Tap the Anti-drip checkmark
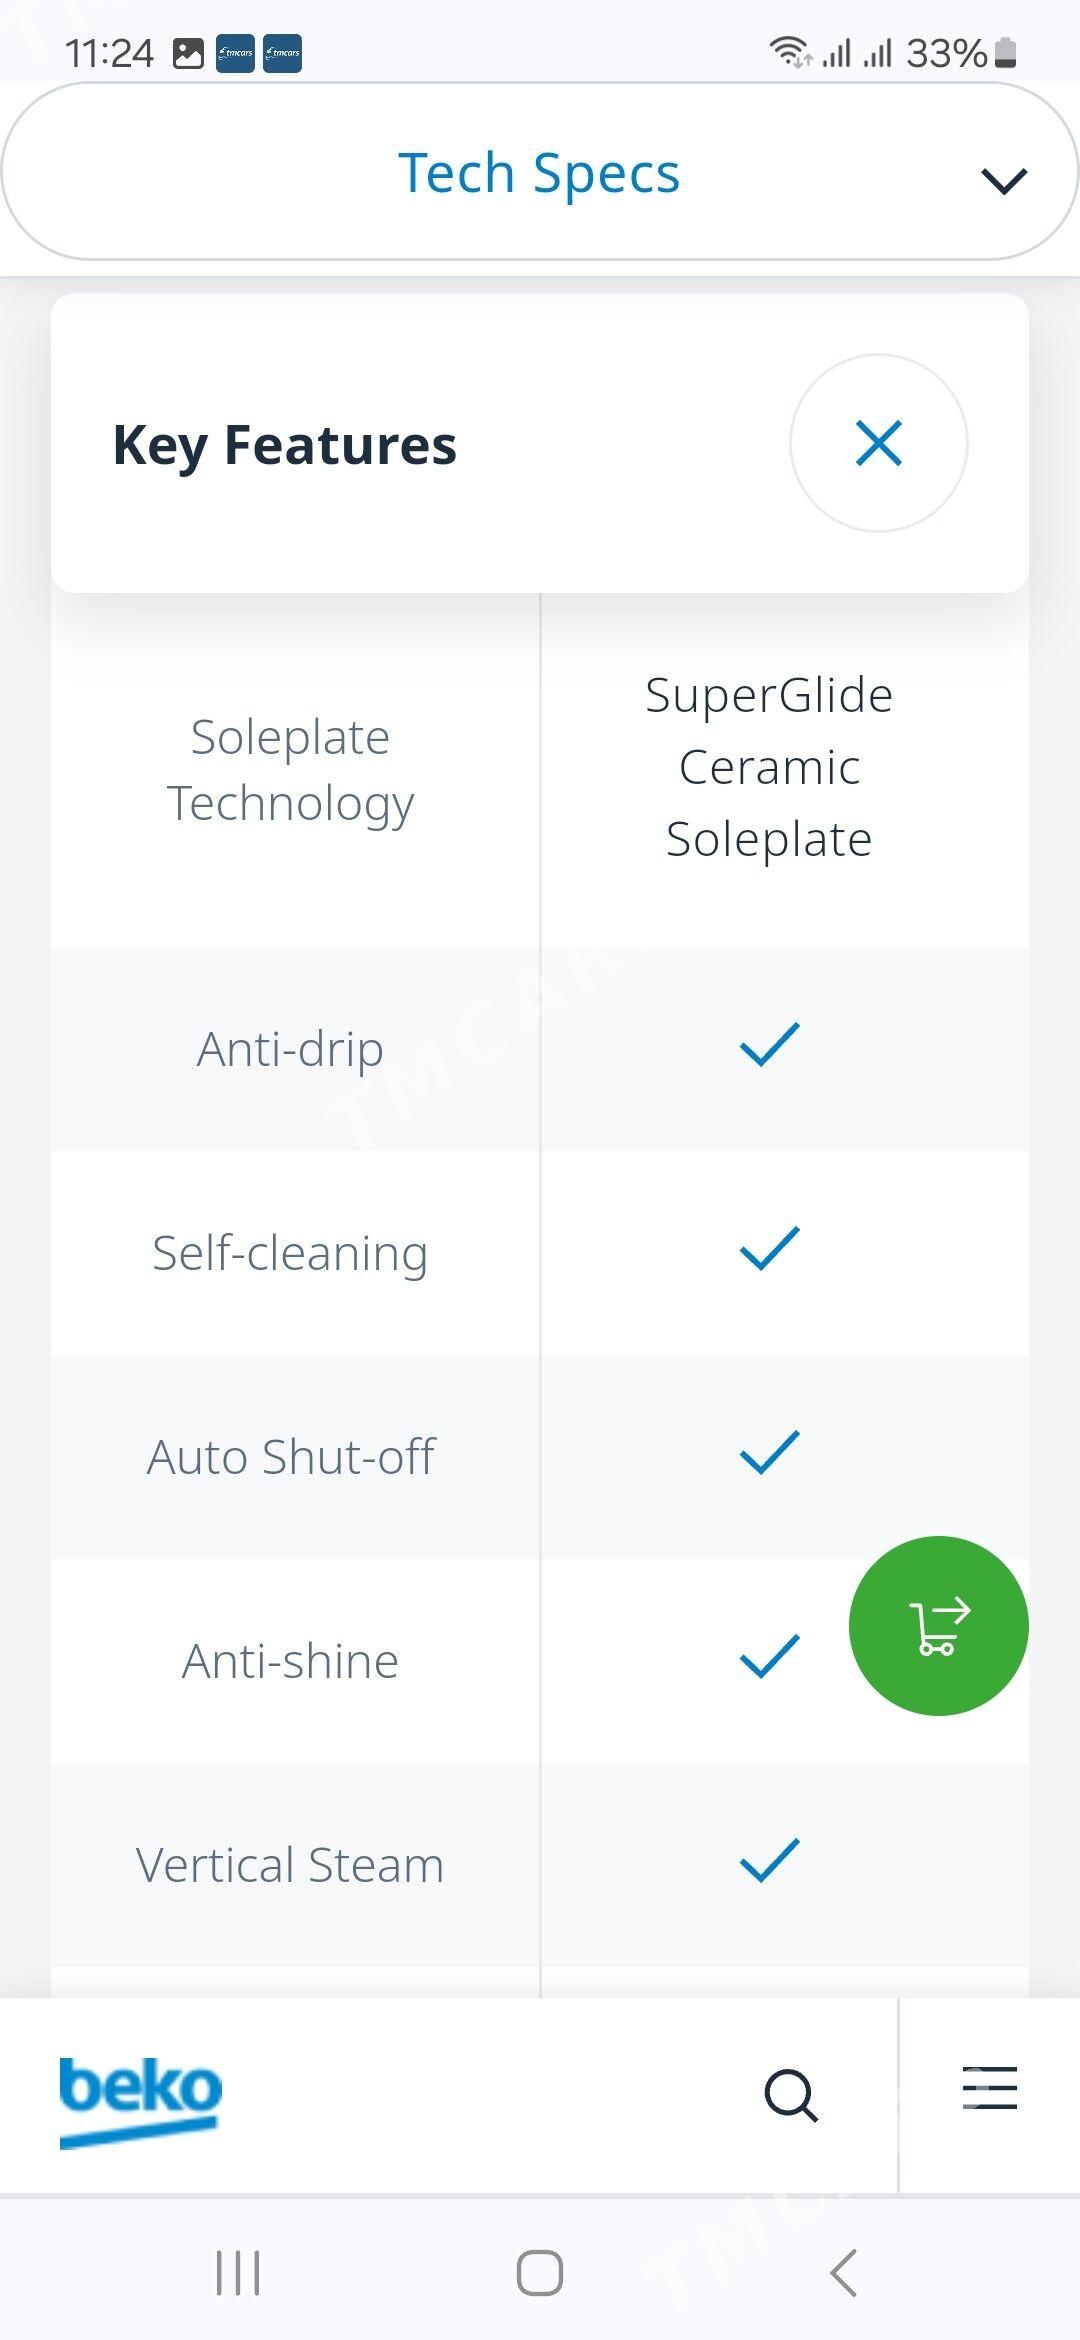This screenshot has height=2340, width=1080. point(769,1045)
